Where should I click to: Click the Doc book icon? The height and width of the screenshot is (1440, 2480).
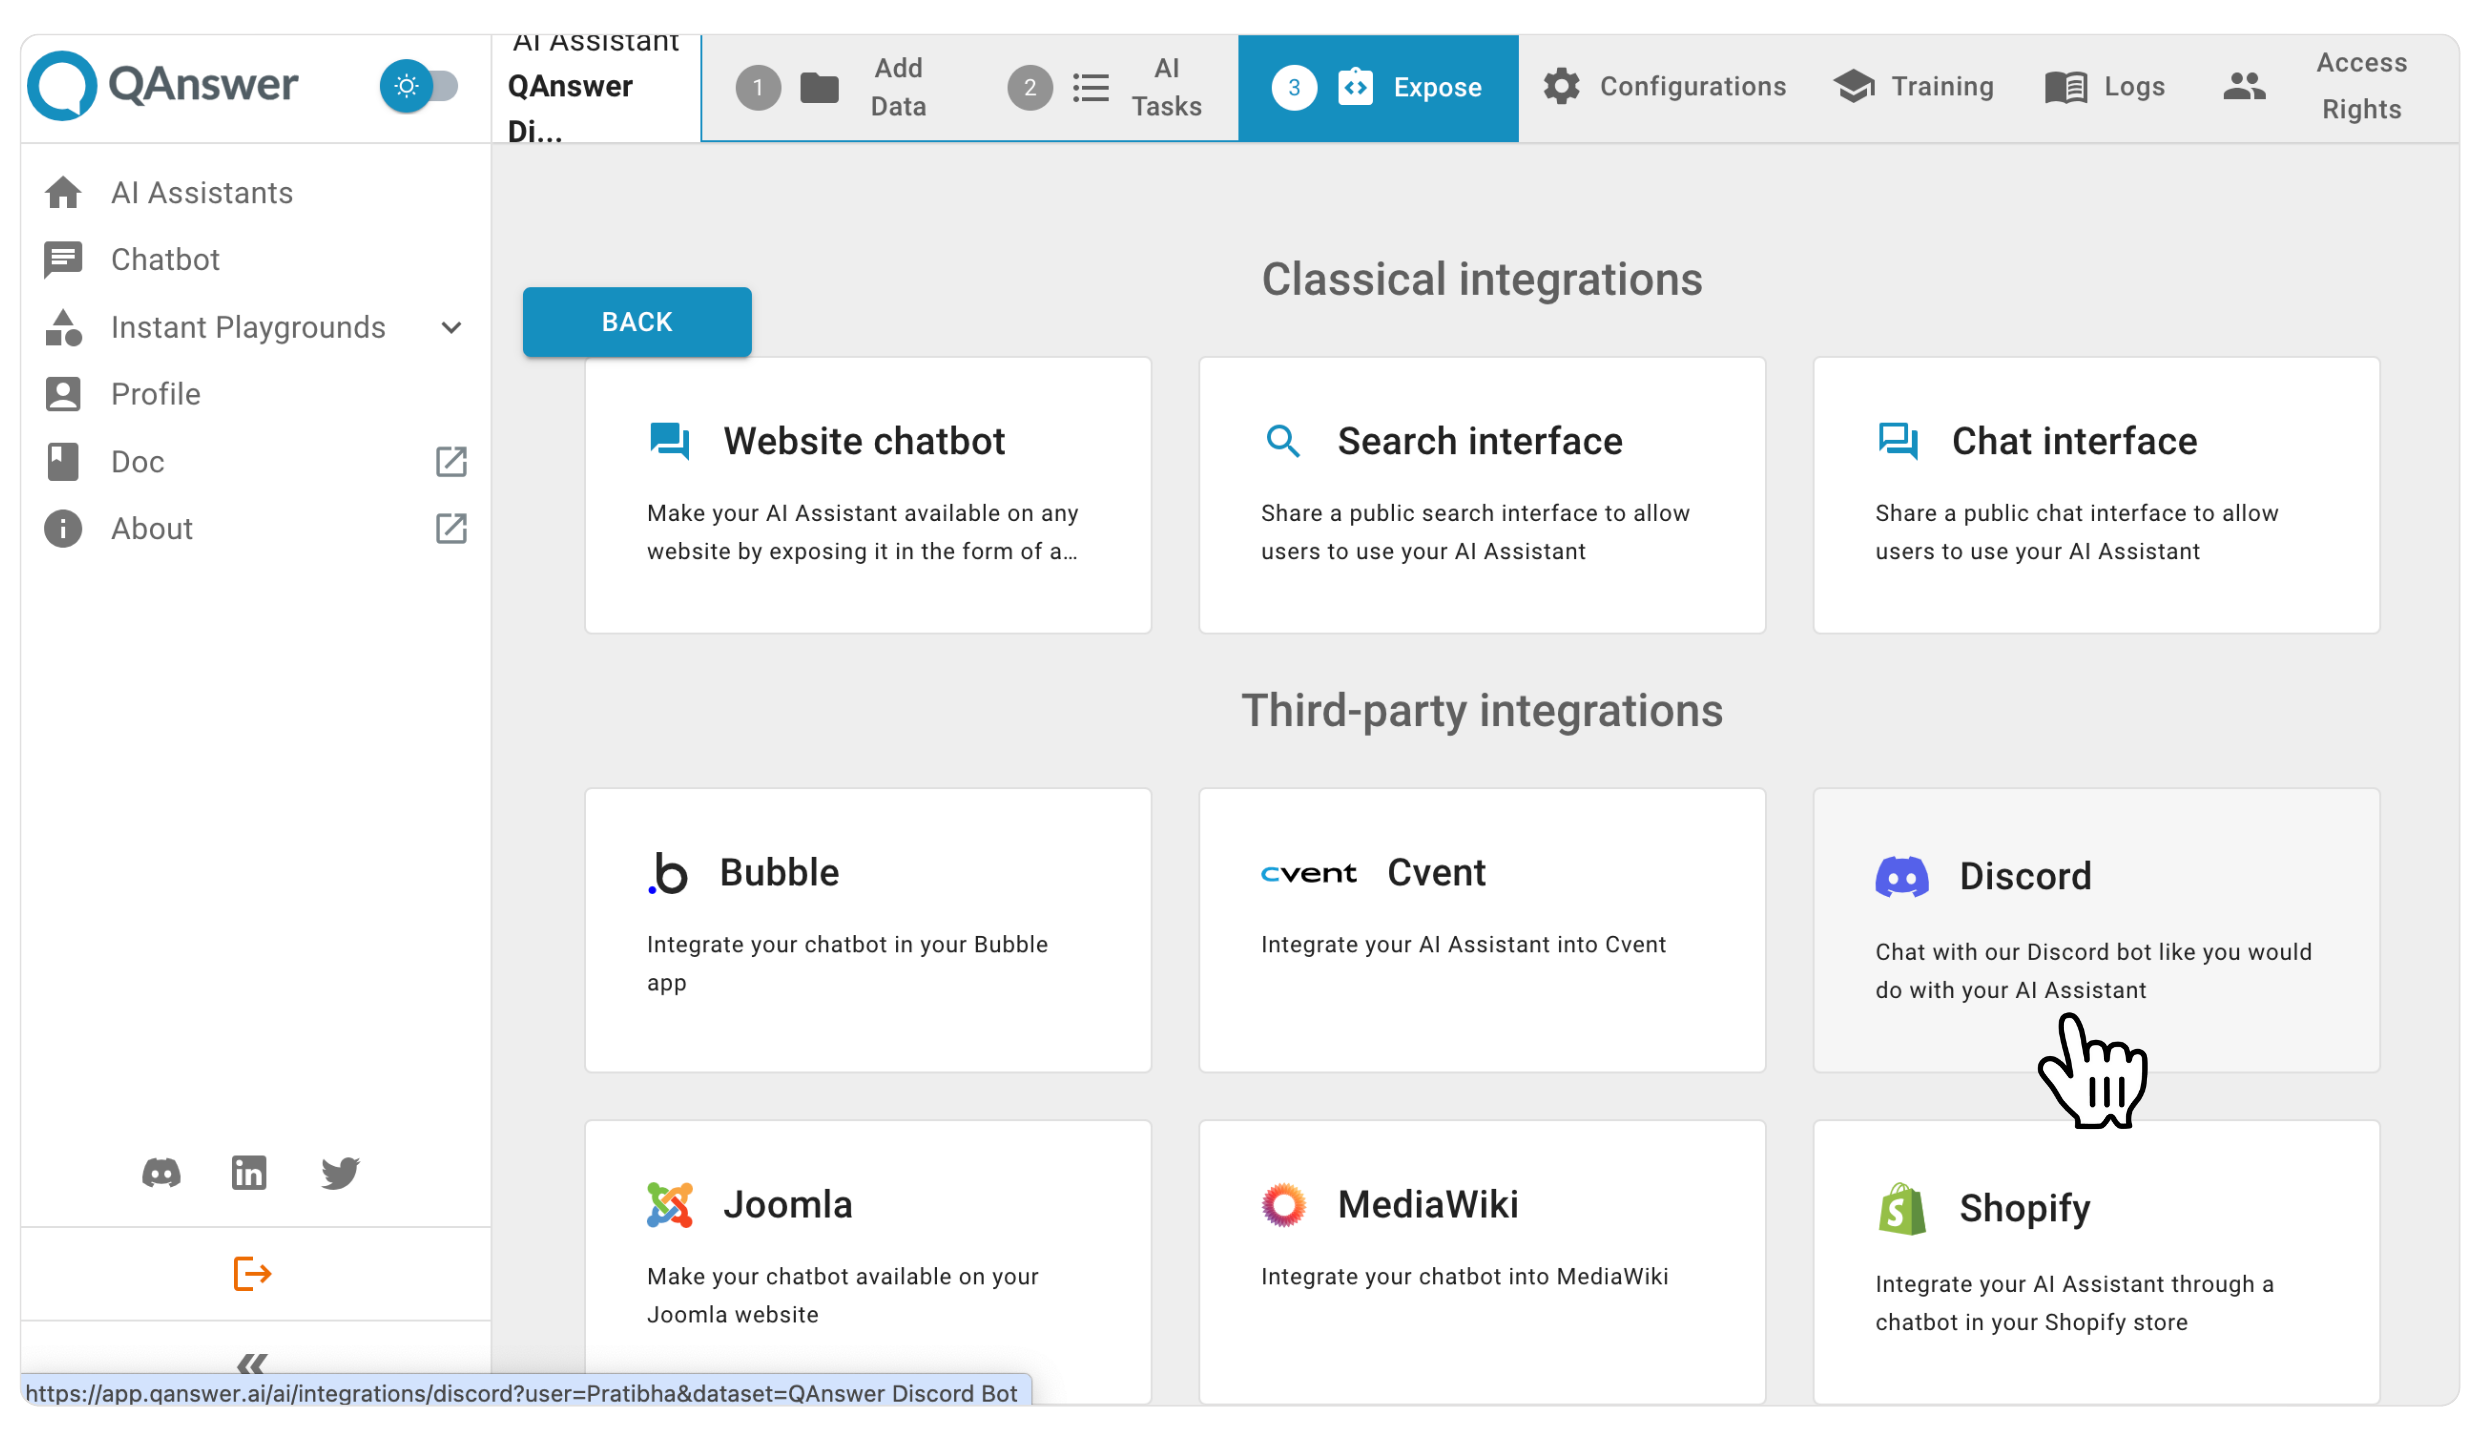pyautogui.click(x=63, y=461)
